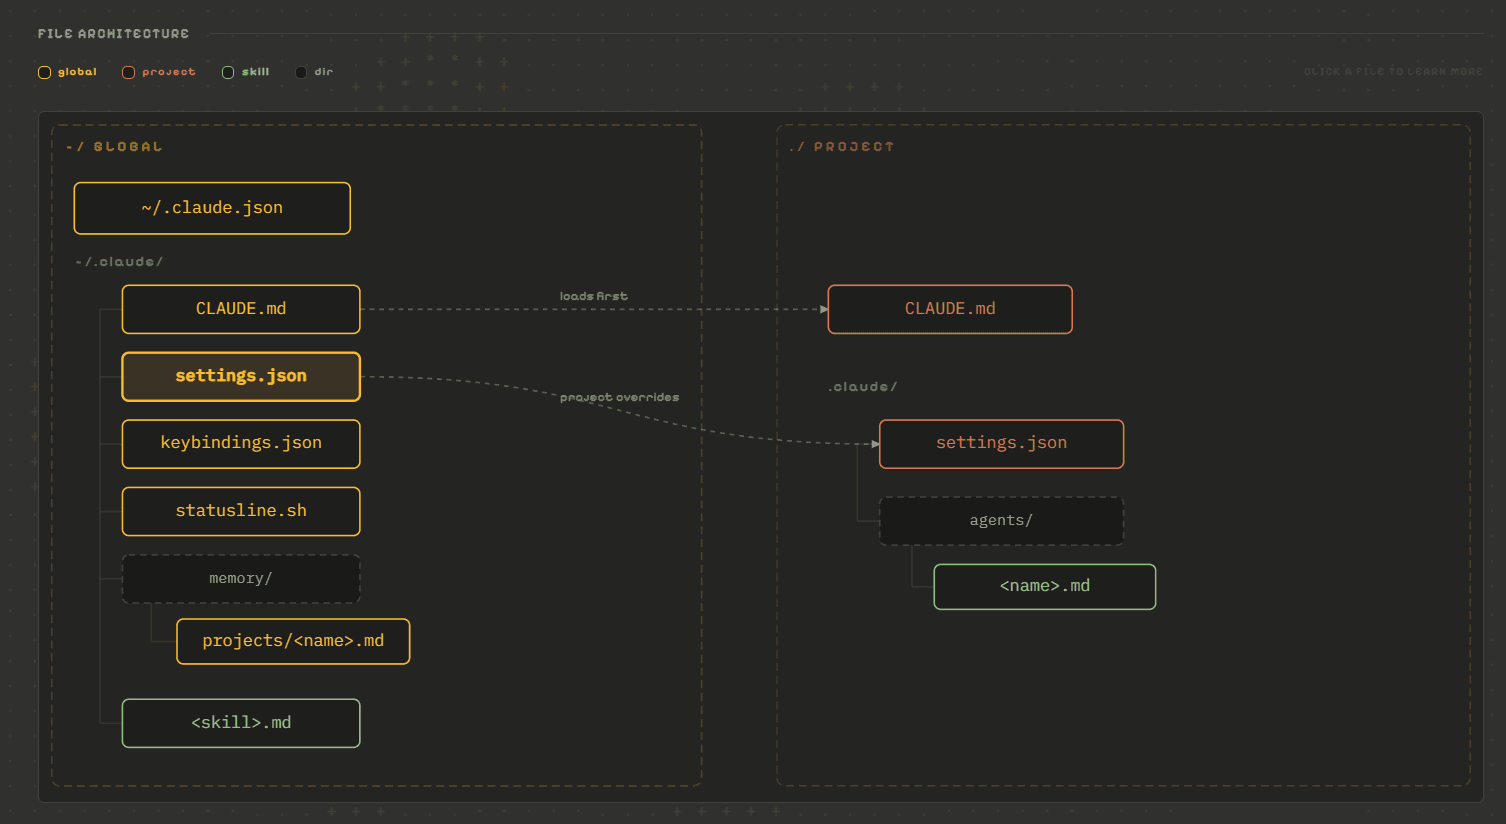The image size is (1506, 824).
Task: Click the 'FILE ARCHITECTURE' title text
Action: pos(113,34)
